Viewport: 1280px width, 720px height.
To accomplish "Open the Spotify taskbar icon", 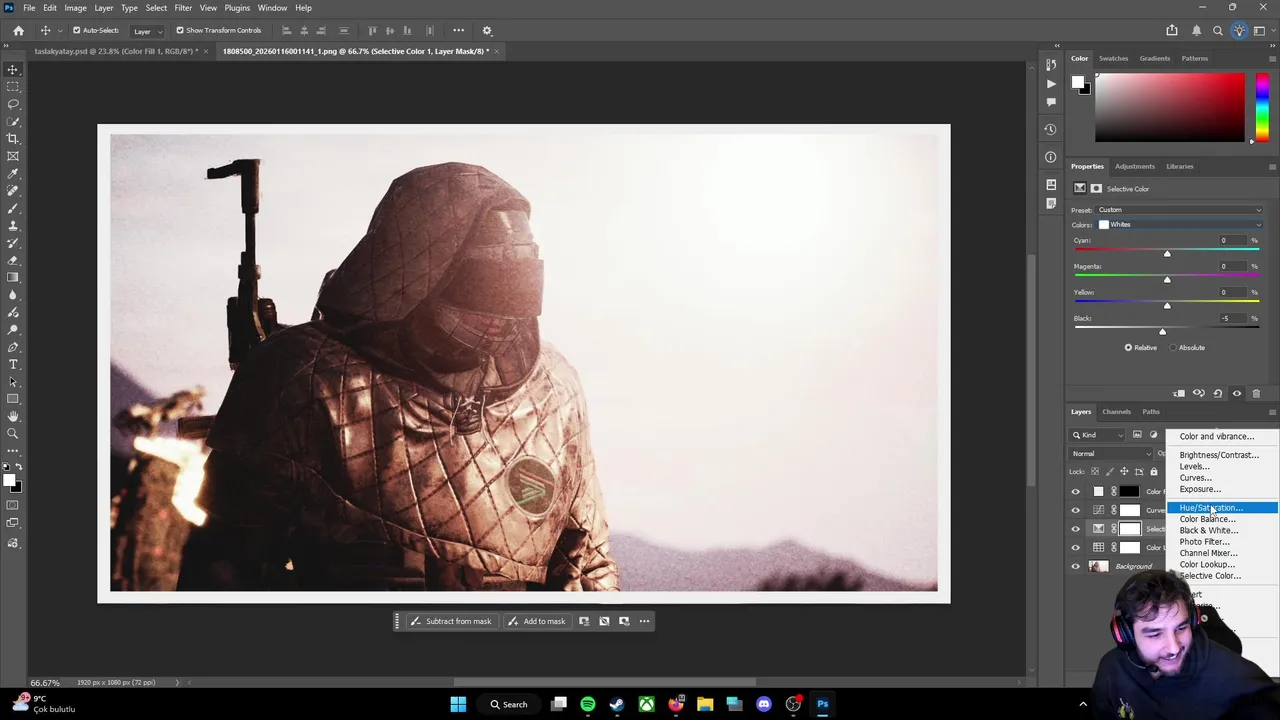I will (587, 704).
